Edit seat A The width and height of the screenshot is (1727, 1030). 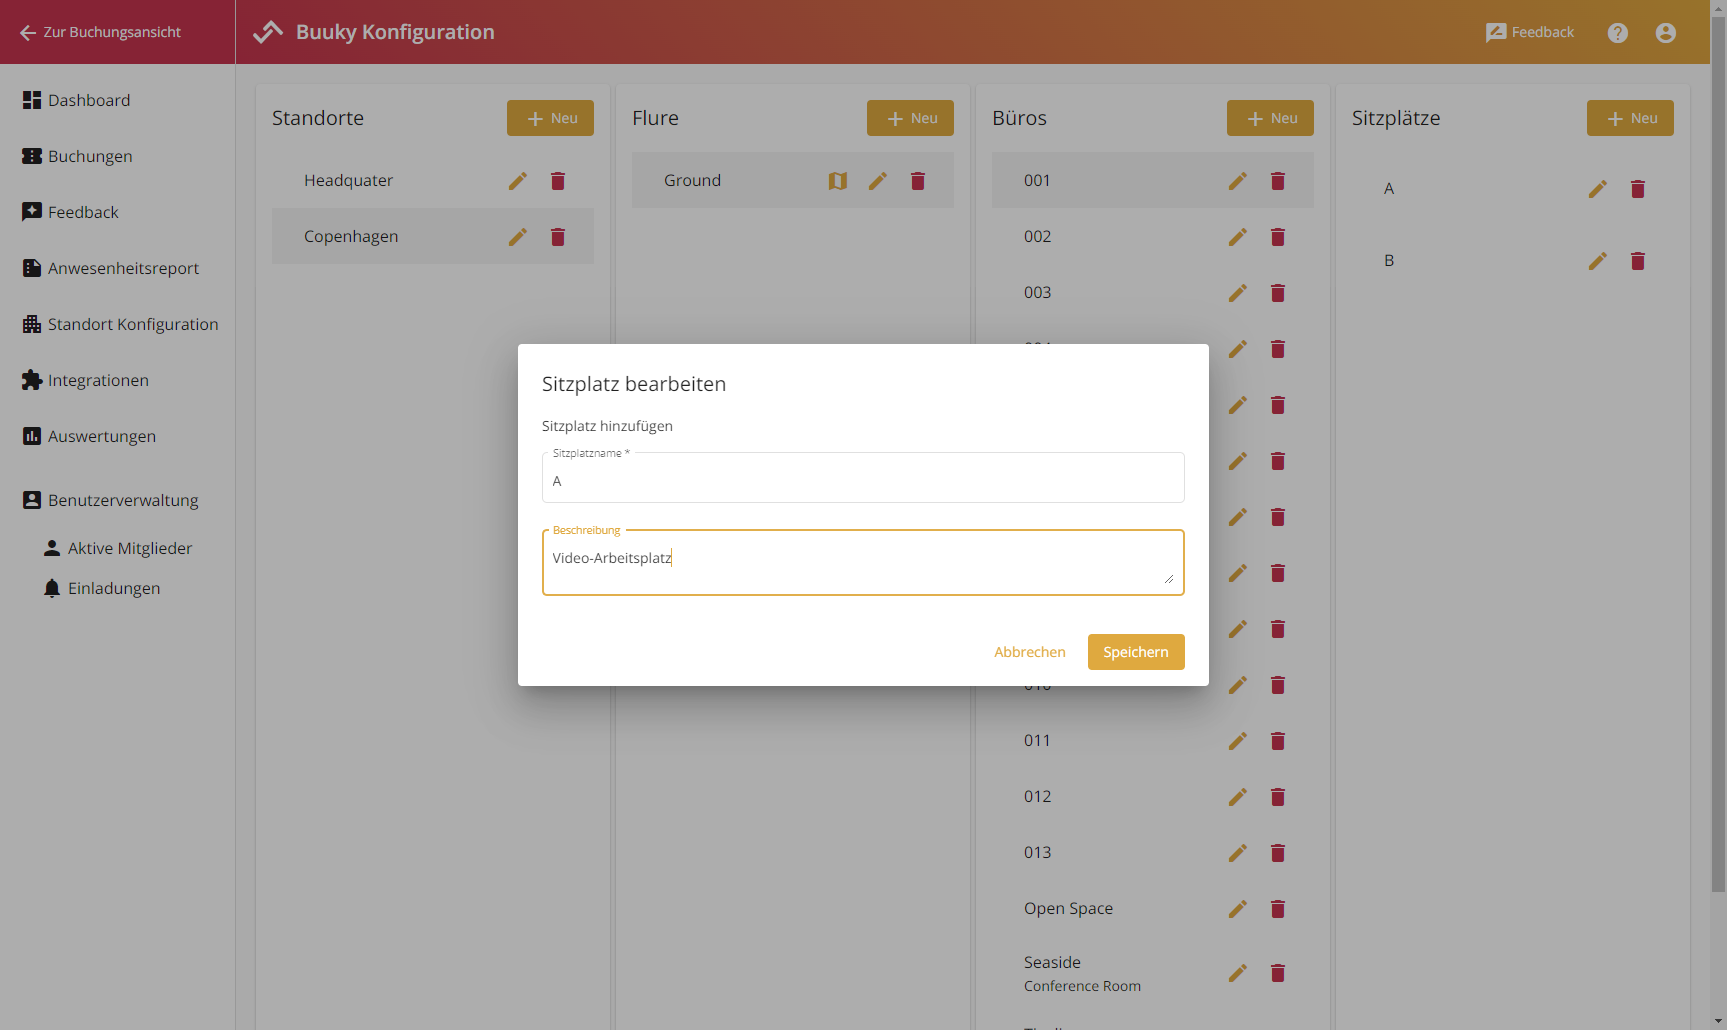pyautogui.click(x=1598, y=189)
